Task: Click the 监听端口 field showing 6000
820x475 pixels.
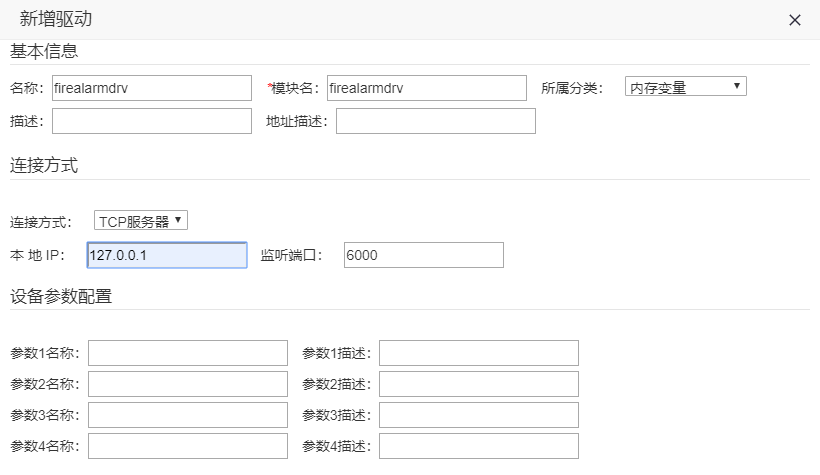Action: coord(424,255)
